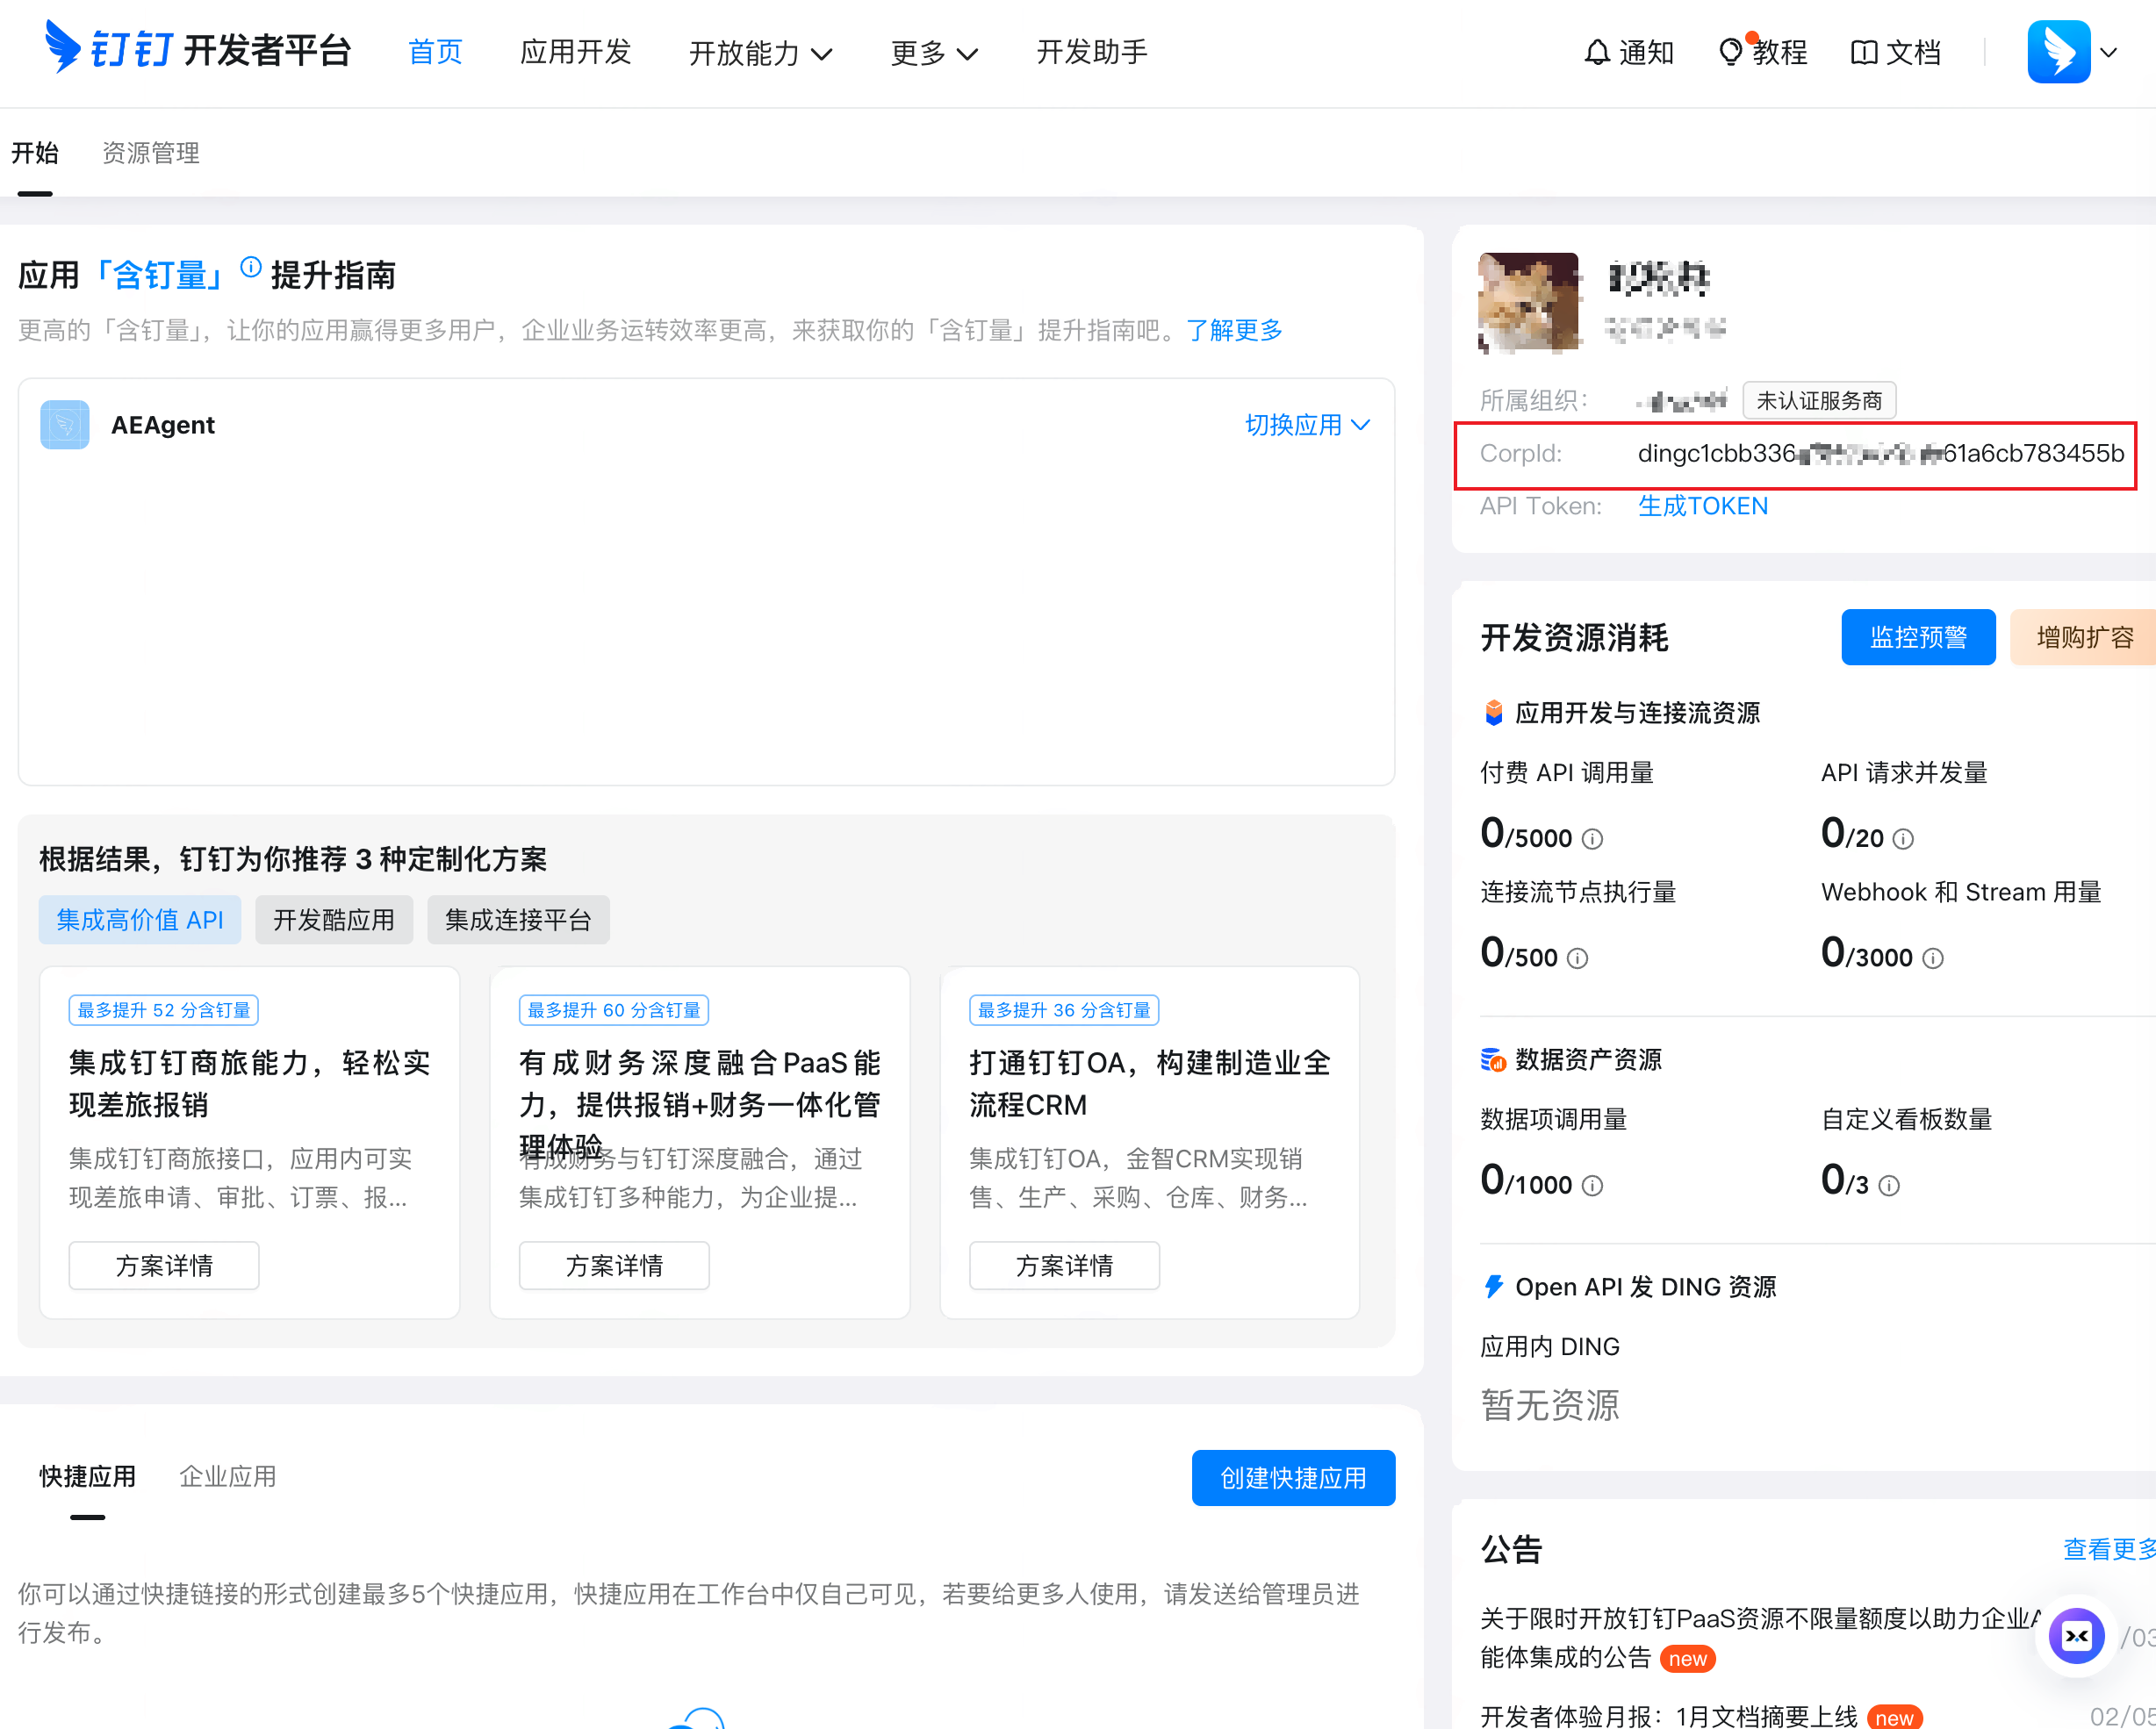Click 生成TOKEN link

(1703, 507)
